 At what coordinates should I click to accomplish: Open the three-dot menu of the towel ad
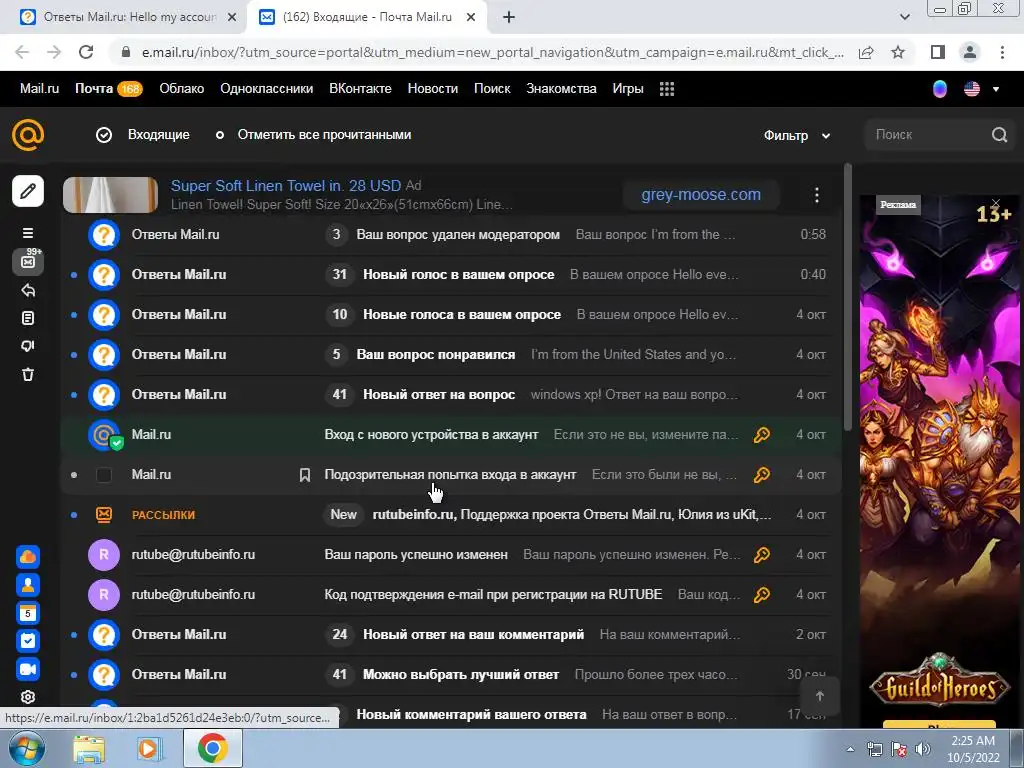(816, 195)
